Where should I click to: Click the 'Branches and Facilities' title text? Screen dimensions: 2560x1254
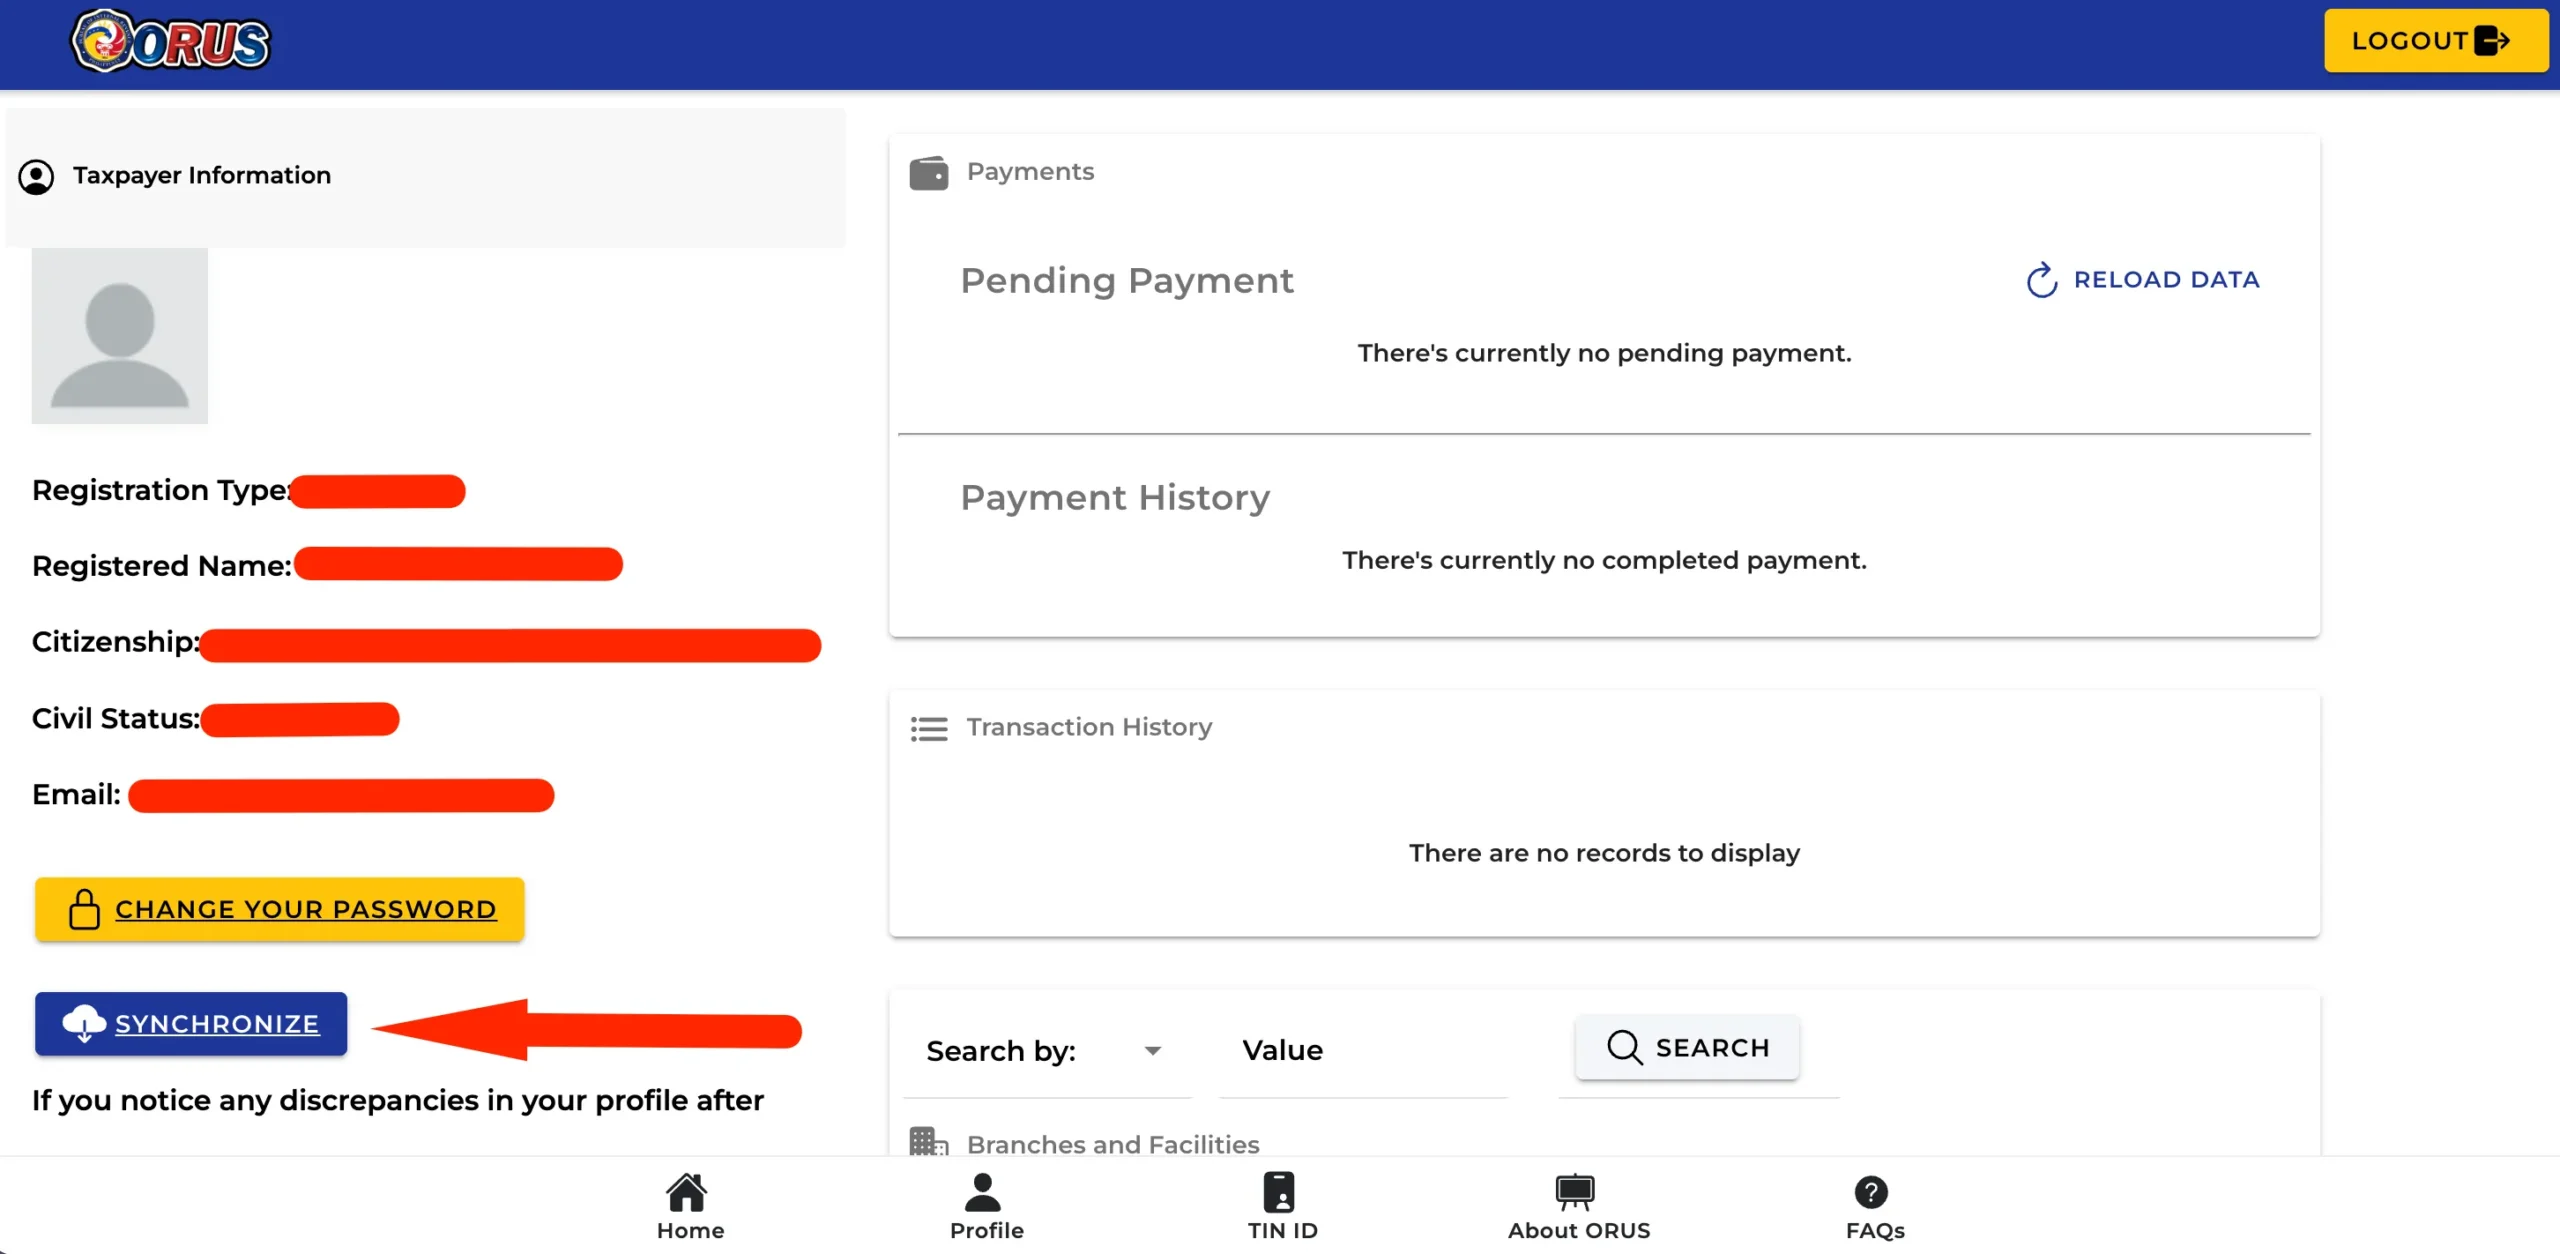[1113, 1144]
